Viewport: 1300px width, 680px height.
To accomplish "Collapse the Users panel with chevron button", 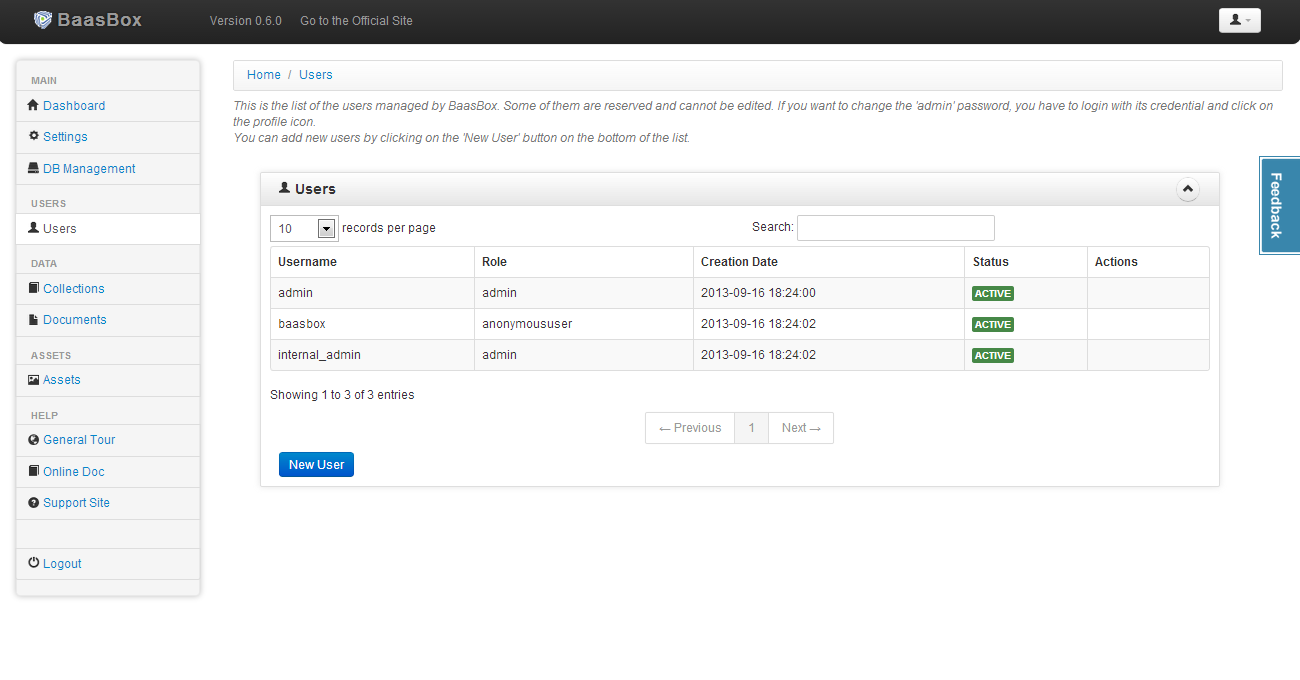I will (1187, 188).
